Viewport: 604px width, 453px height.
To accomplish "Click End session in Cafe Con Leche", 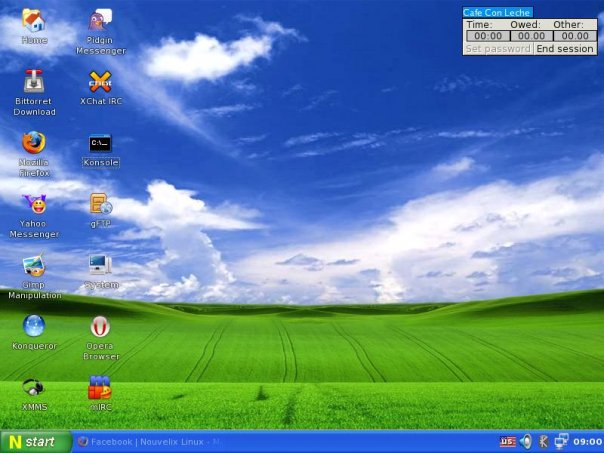I will pyautogui.click(x=565, y=49).
